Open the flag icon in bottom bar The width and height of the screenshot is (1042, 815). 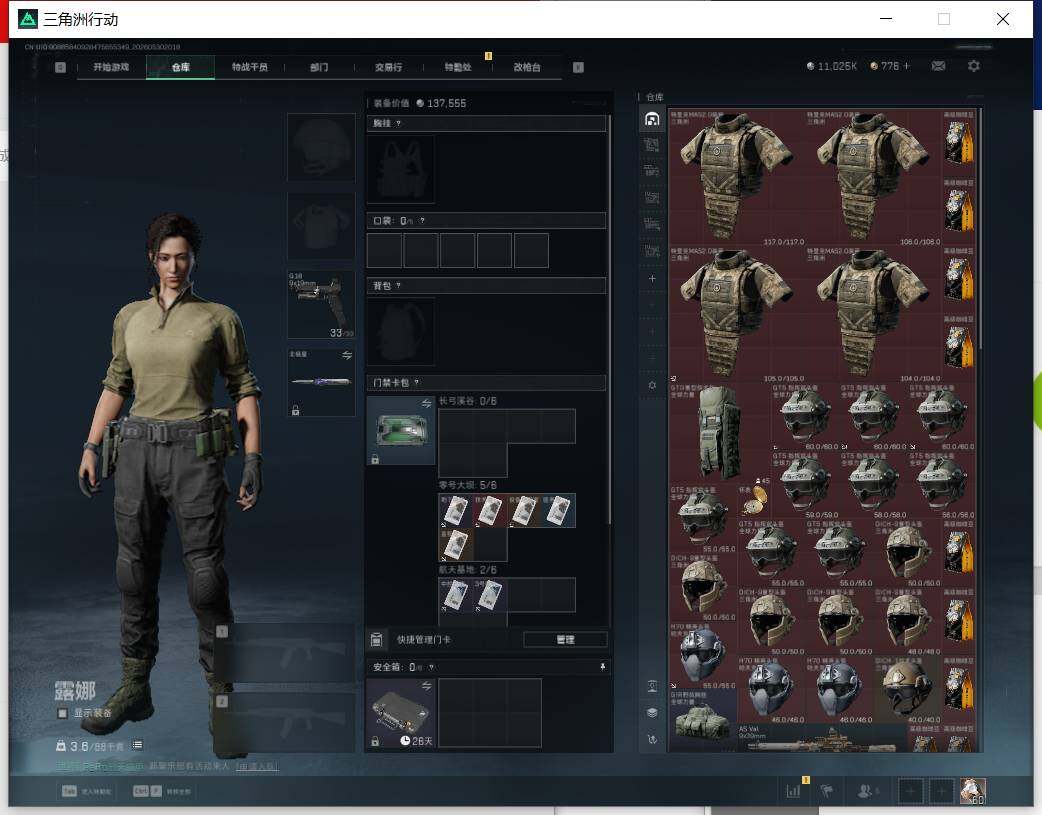[x=827, y=790]
